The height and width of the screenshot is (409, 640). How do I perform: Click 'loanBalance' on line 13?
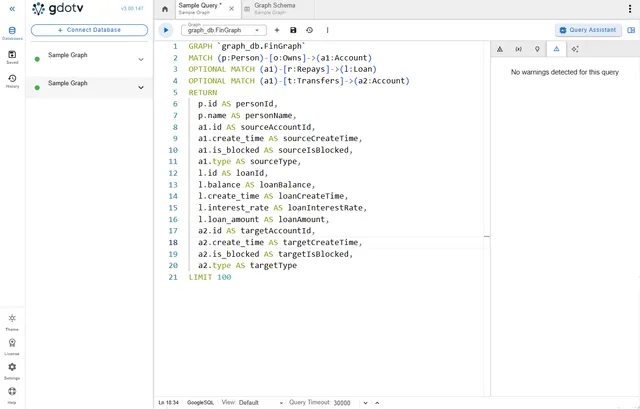click(285, 184)
